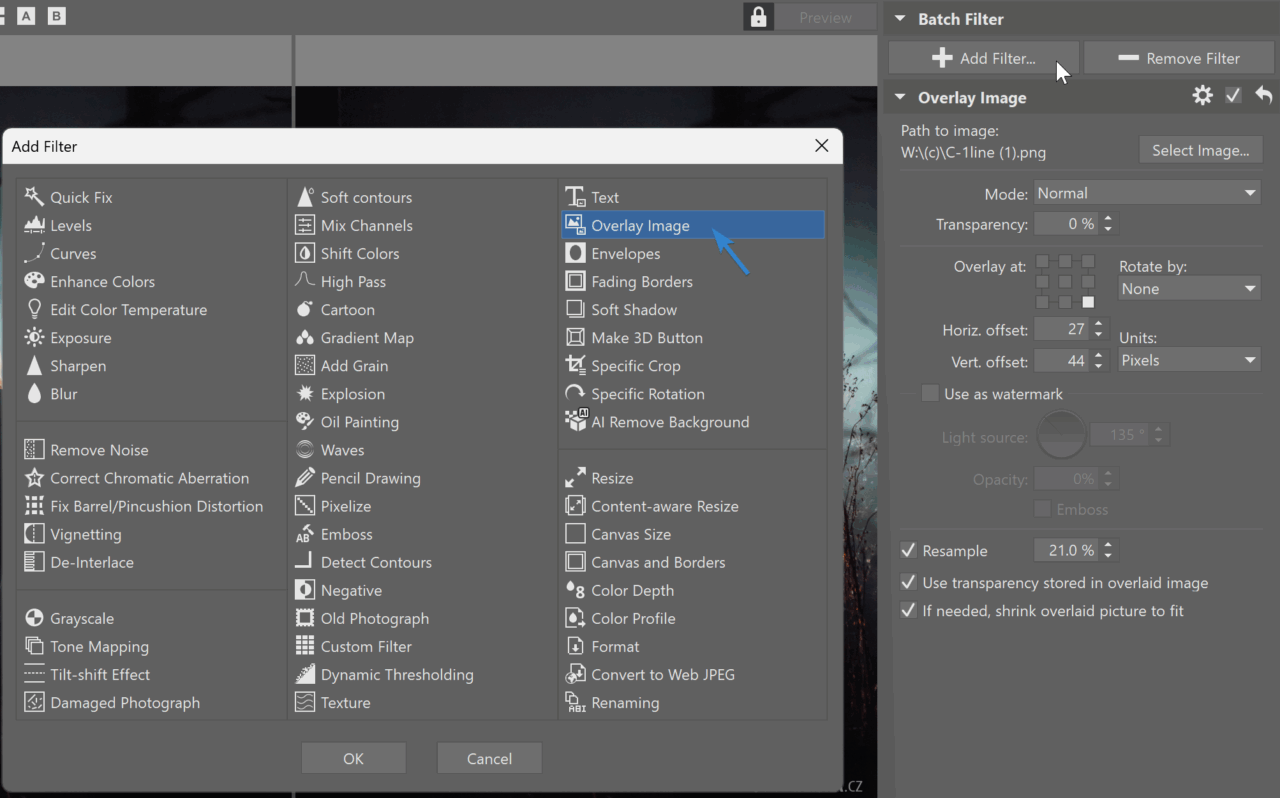
Task: Choose Overlay Image in filter list
Action: click(694, 225)
